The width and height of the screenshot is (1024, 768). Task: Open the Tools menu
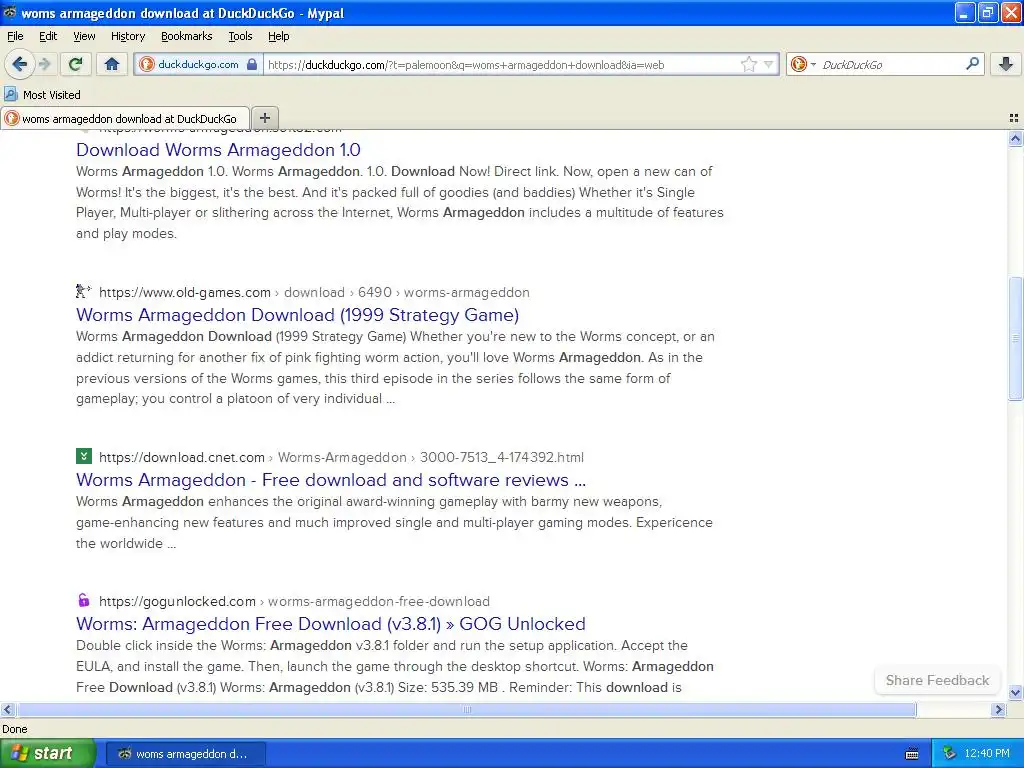coord(240,36)
